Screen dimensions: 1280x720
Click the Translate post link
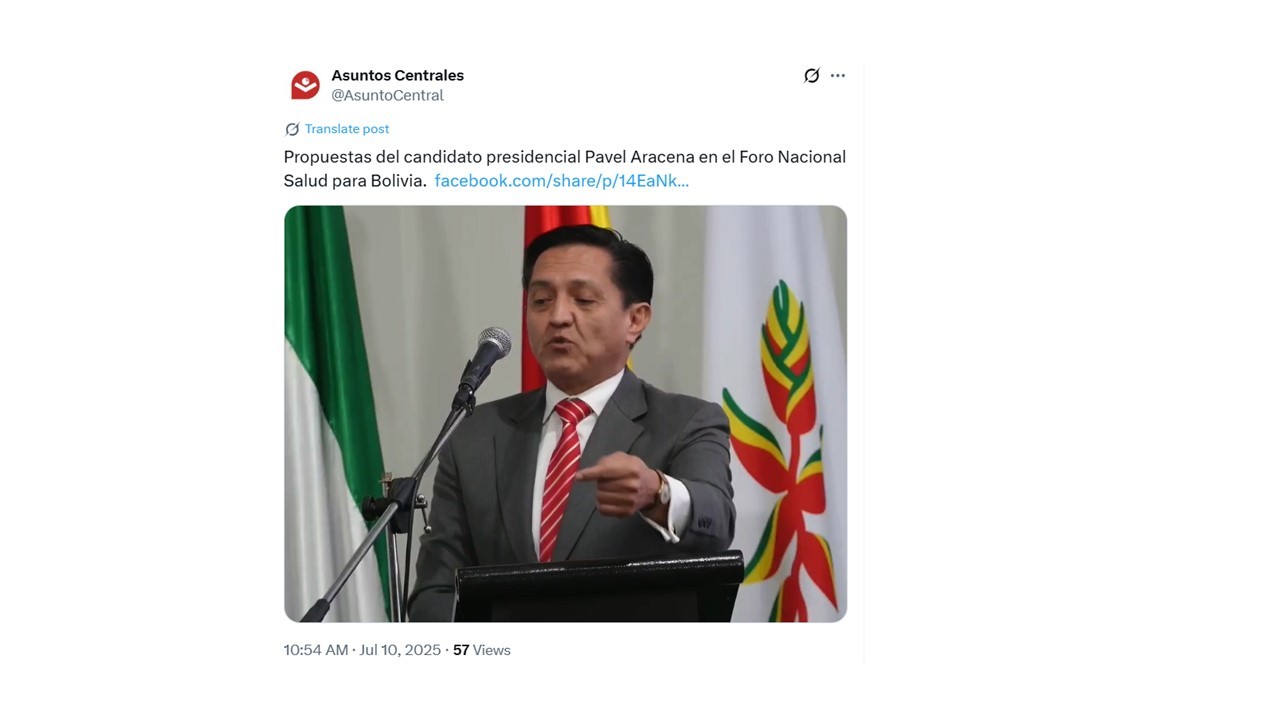(x=347, y=129)
